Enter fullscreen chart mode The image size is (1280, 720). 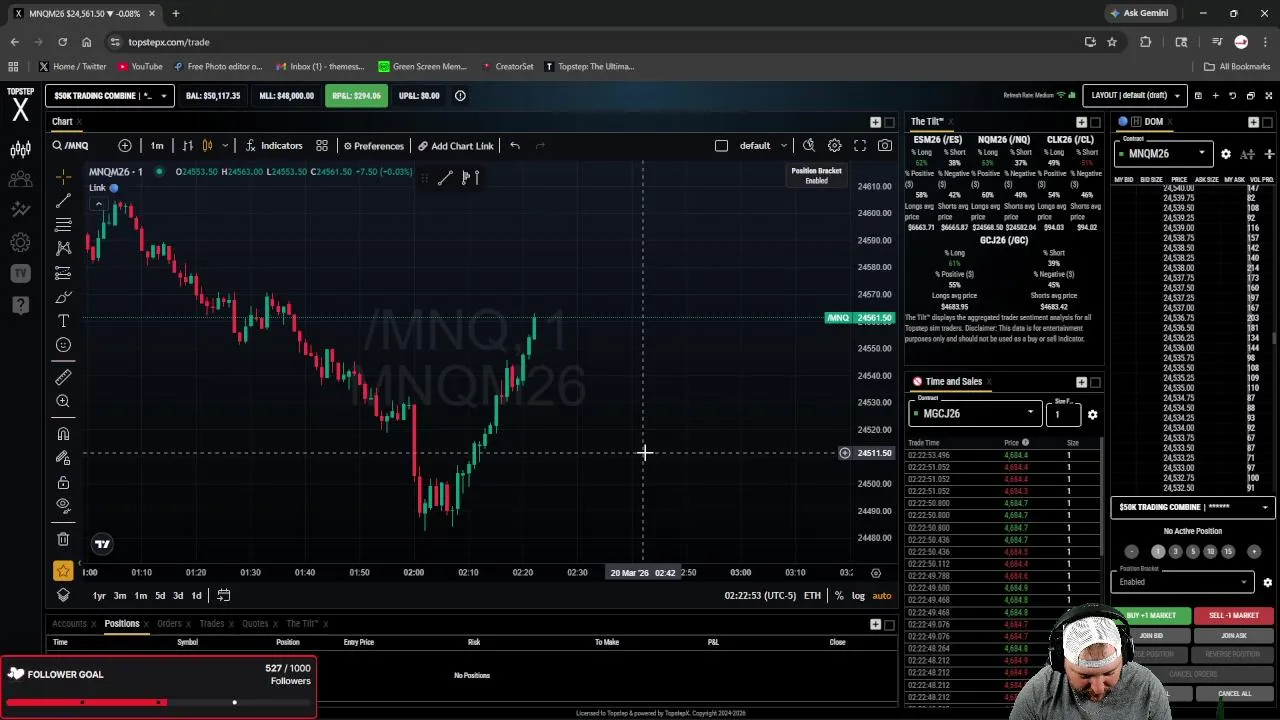[x=860, y=146]
